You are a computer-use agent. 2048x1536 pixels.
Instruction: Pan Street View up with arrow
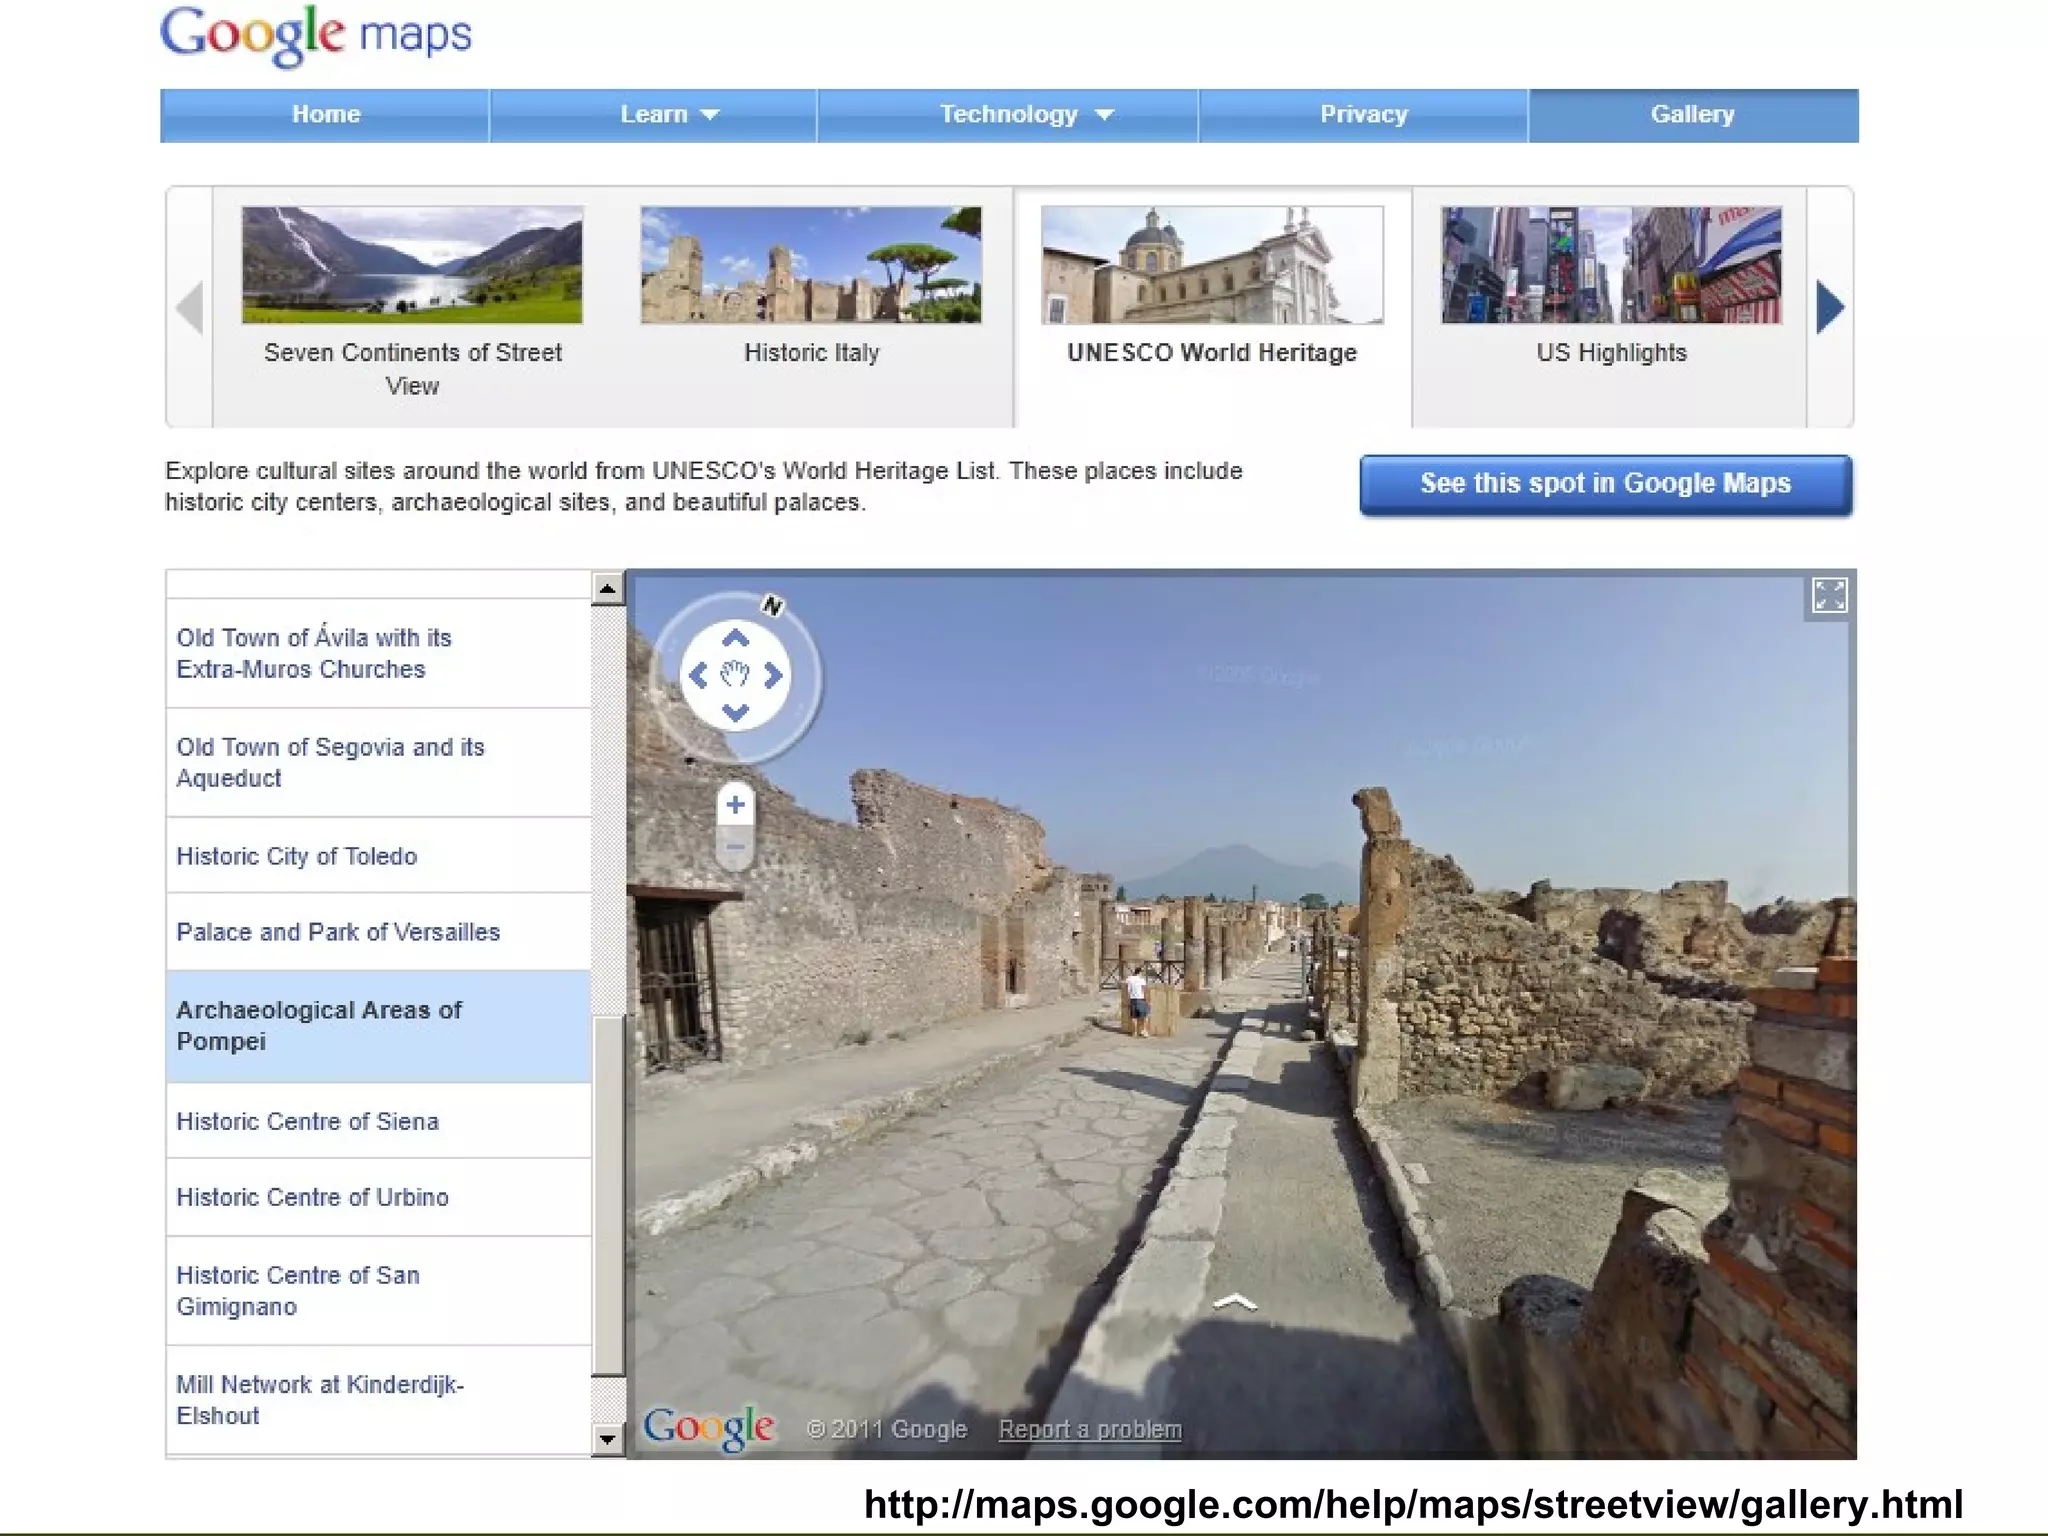coord(735,638)
